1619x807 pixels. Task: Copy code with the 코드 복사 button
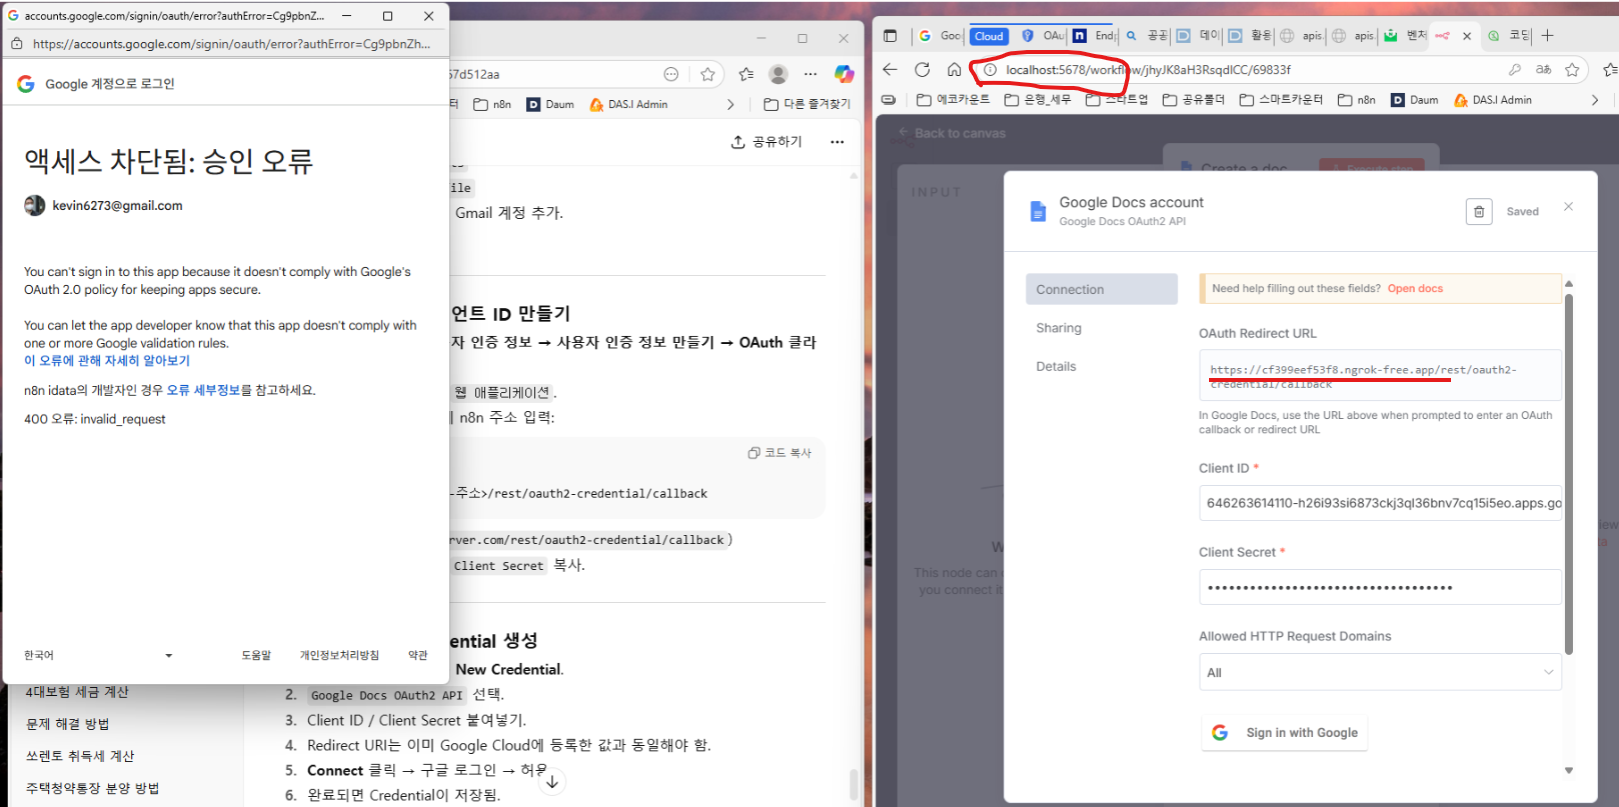click(780, 453)
